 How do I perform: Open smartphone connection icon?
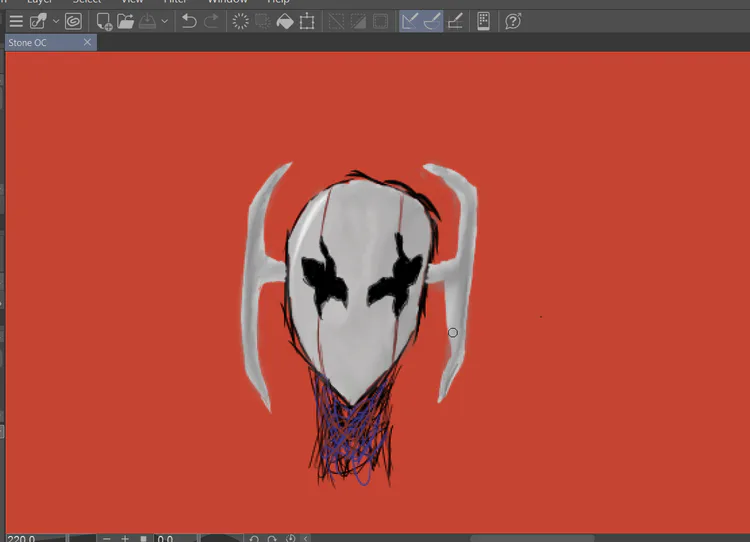[x=484, y=21]
